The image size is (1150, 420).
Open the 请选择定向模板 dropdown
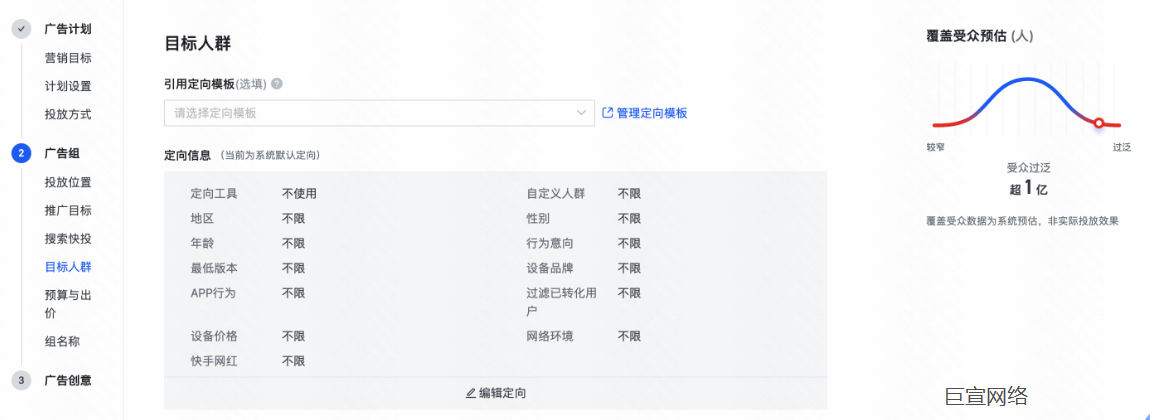pyautogui.click(x=379, y=113)
